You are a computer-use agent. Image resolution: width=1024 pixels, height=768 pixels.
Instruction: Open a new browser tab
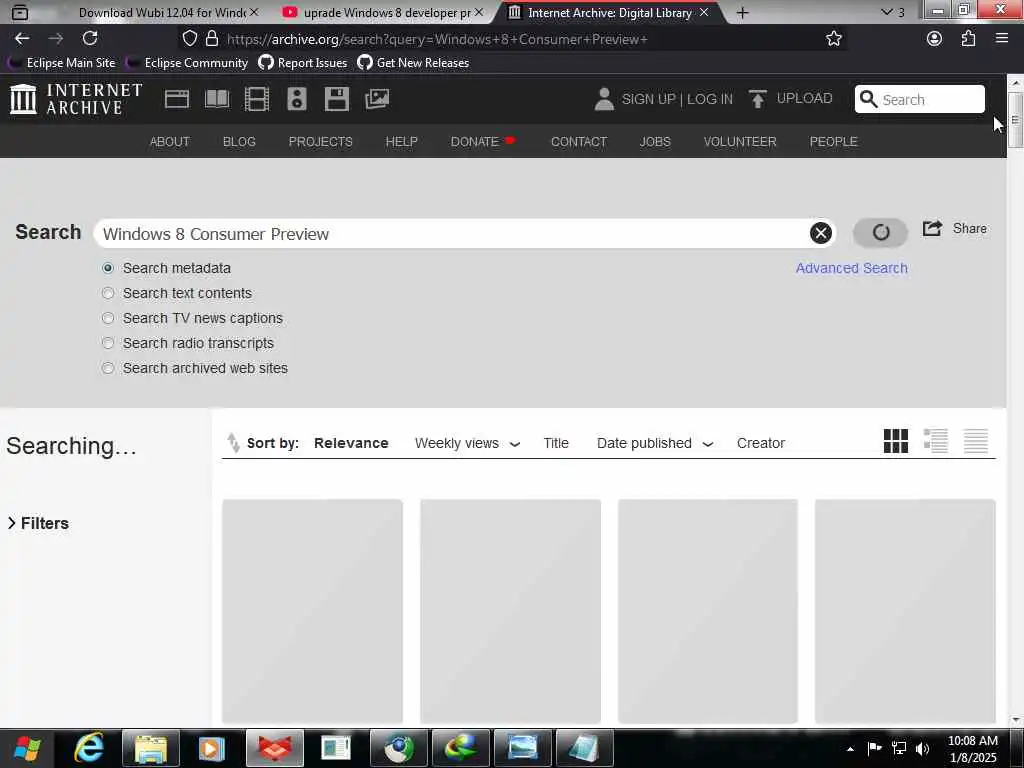pos(743,12)
